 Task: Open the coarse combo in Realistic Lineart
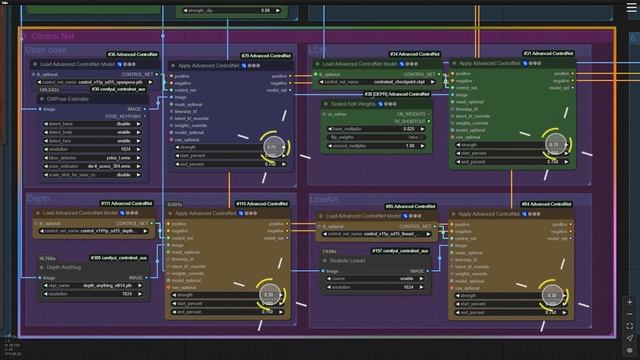pyautogui.click(x=375, y=278)
